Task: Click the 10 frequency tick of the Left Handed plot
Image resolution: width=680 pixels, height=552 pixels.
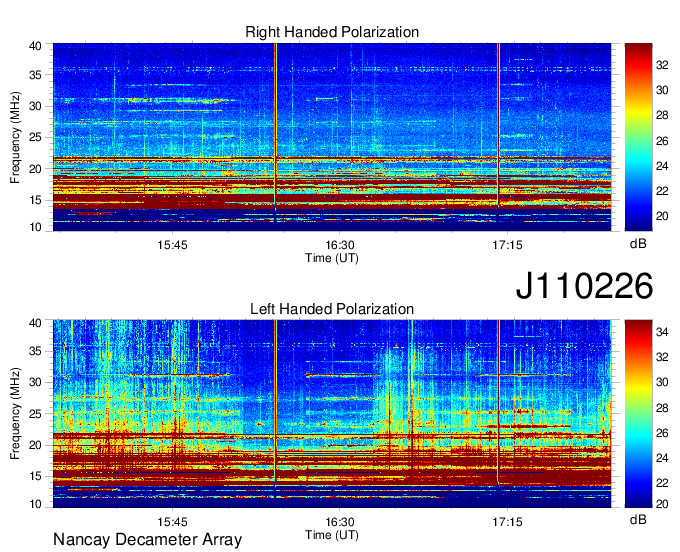Action: (x=35, y=504)
